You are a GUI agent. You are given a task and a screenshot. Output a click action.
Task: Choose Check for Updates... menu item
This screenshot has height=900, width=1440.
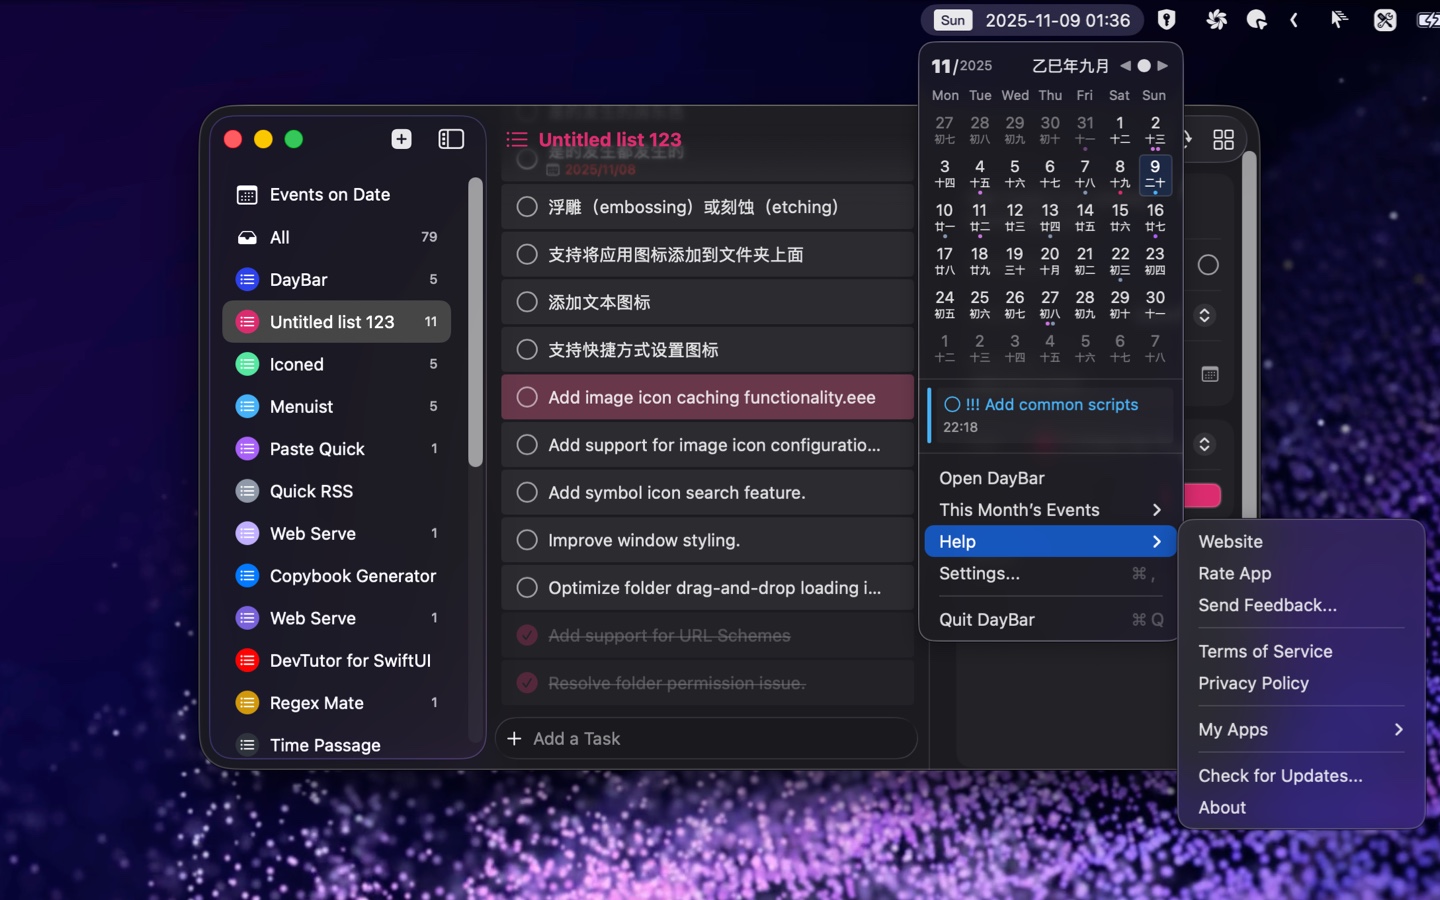pos(1279,776)
